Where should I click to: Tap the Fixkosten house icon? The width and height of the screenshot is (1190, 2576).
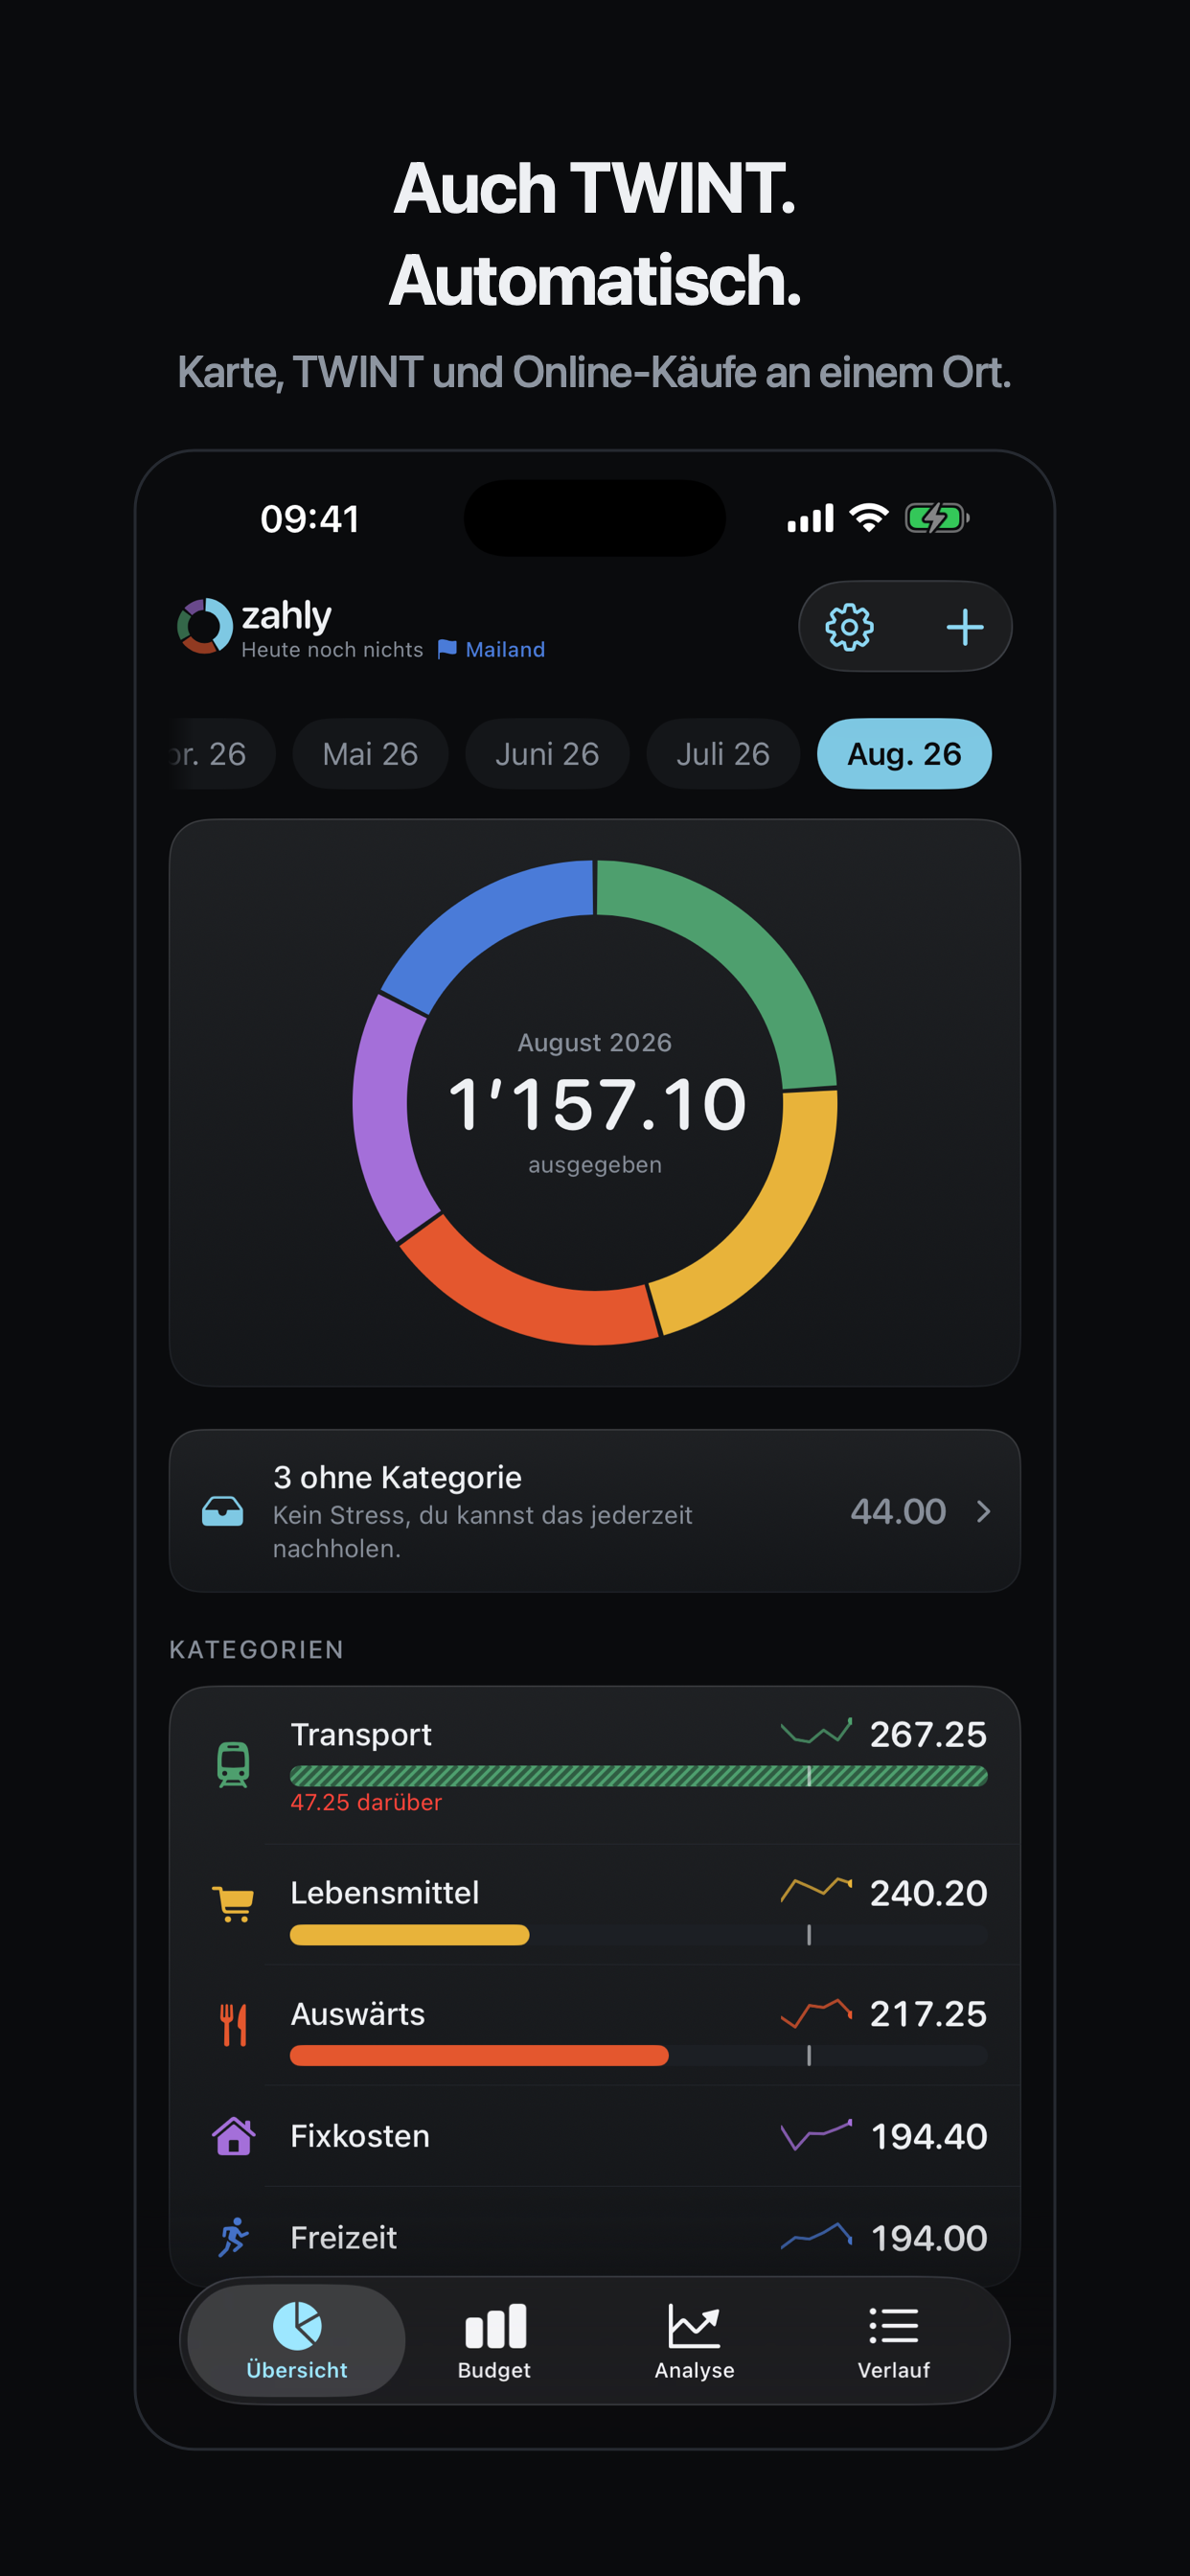(233, 2136)
